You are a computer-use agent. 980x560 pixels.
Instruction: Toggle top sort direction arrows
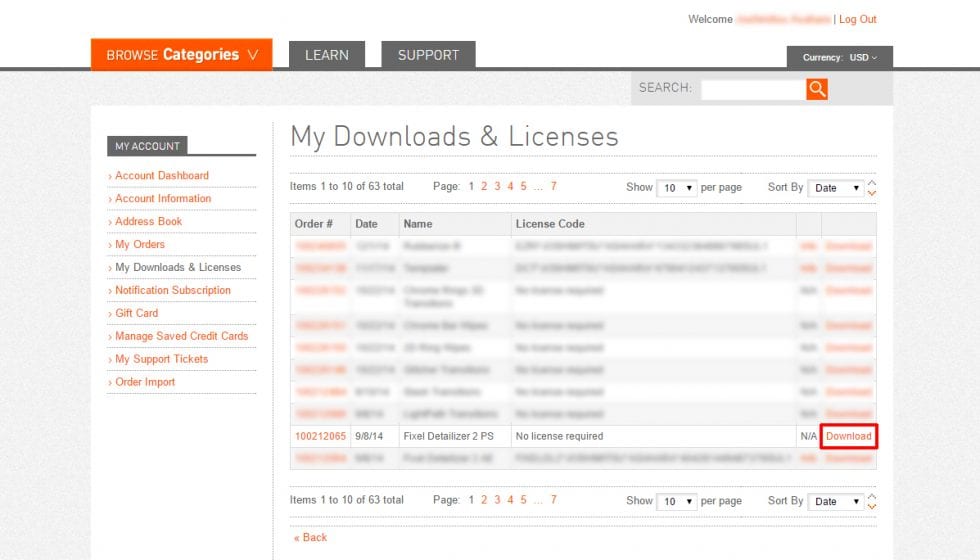point(871,187)
